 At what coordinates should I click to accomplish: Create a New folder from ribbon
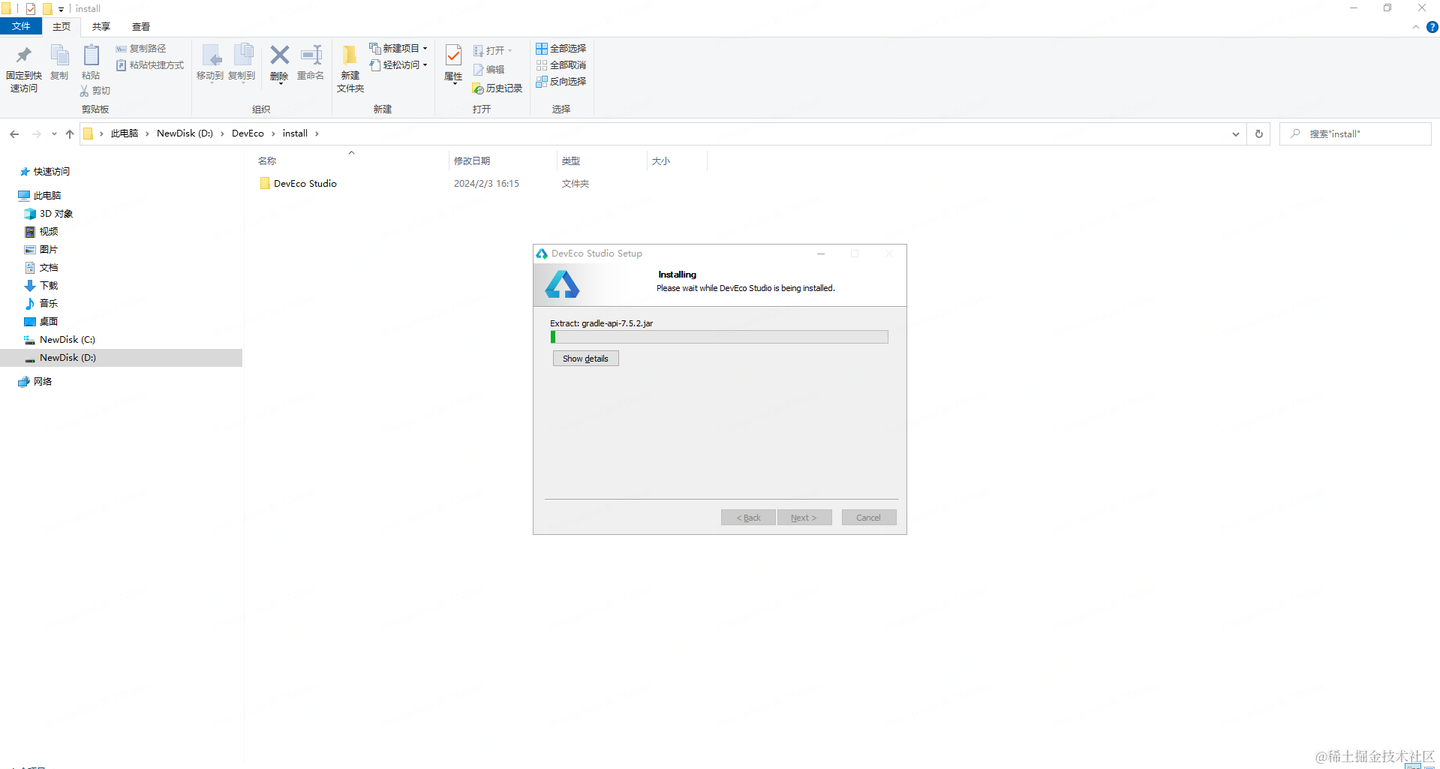350,69
